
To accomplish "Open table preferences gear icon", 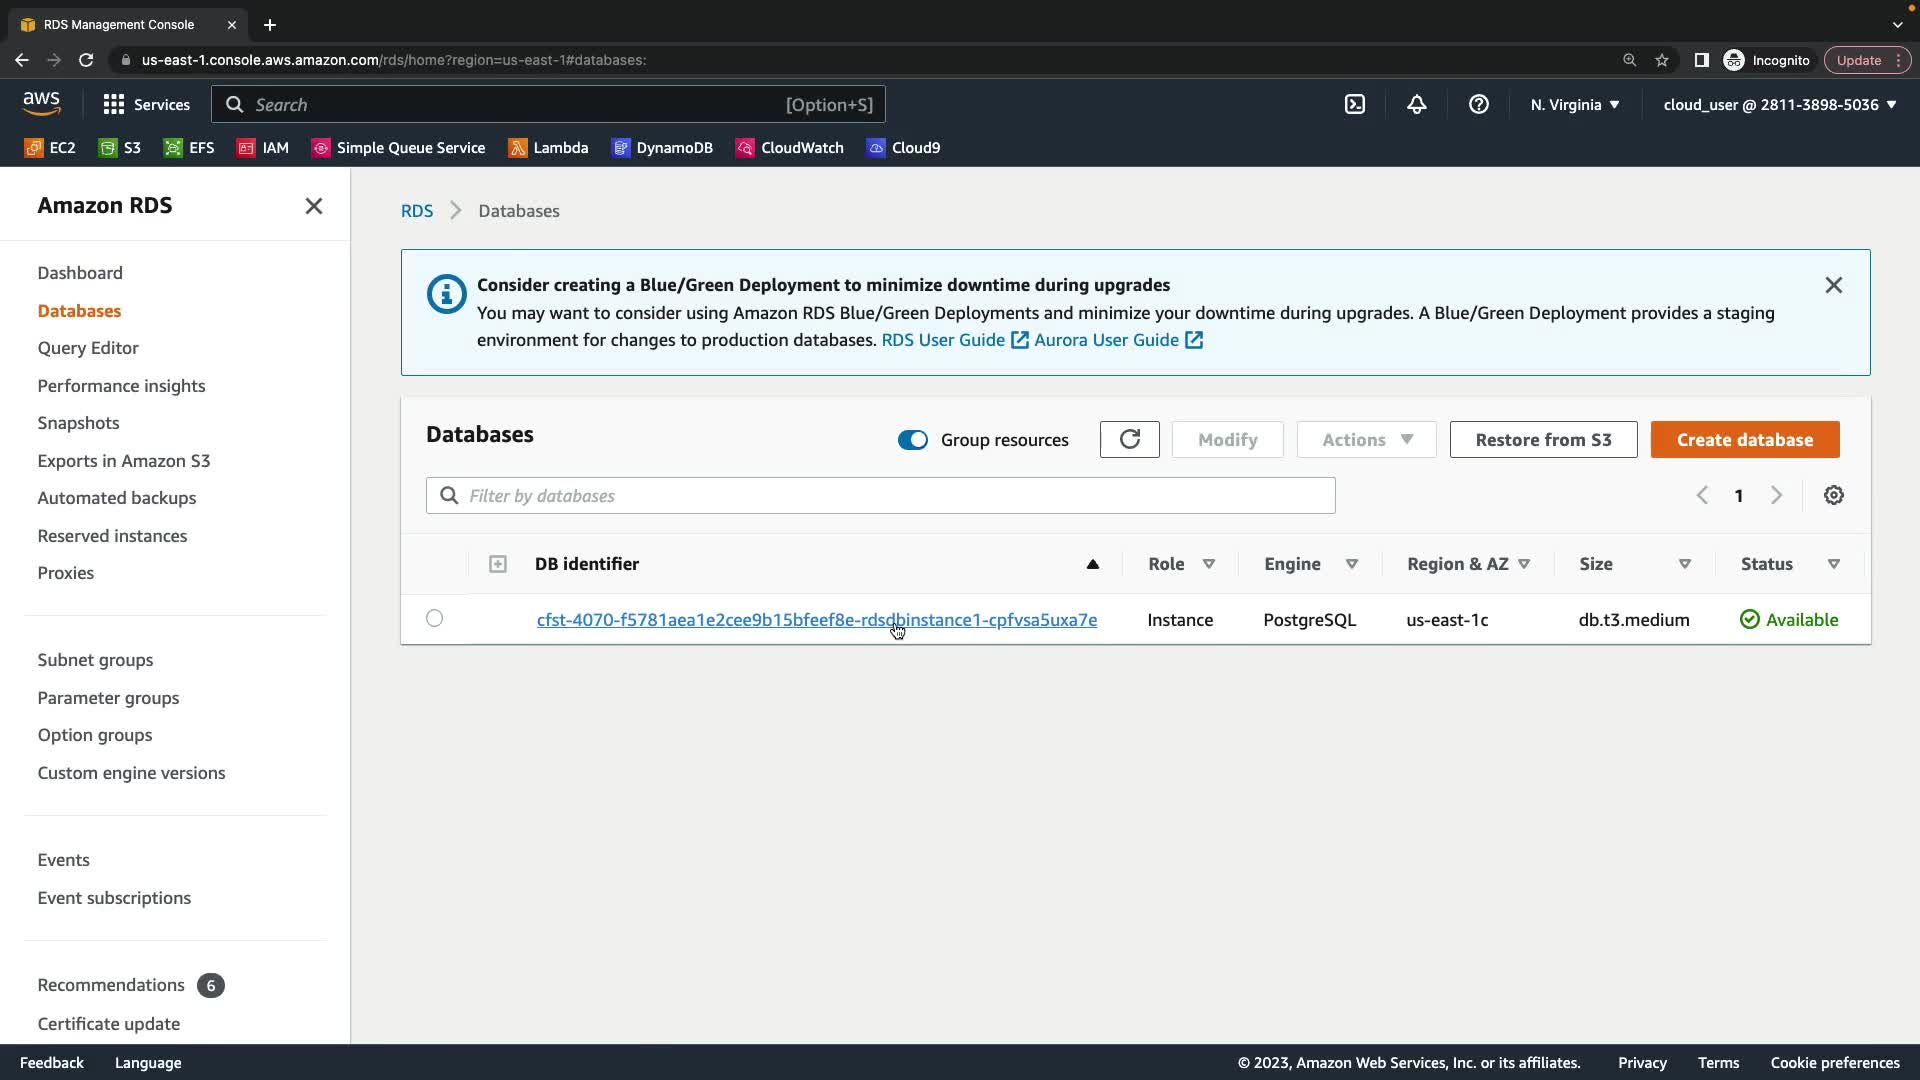I will [1833, 496].
